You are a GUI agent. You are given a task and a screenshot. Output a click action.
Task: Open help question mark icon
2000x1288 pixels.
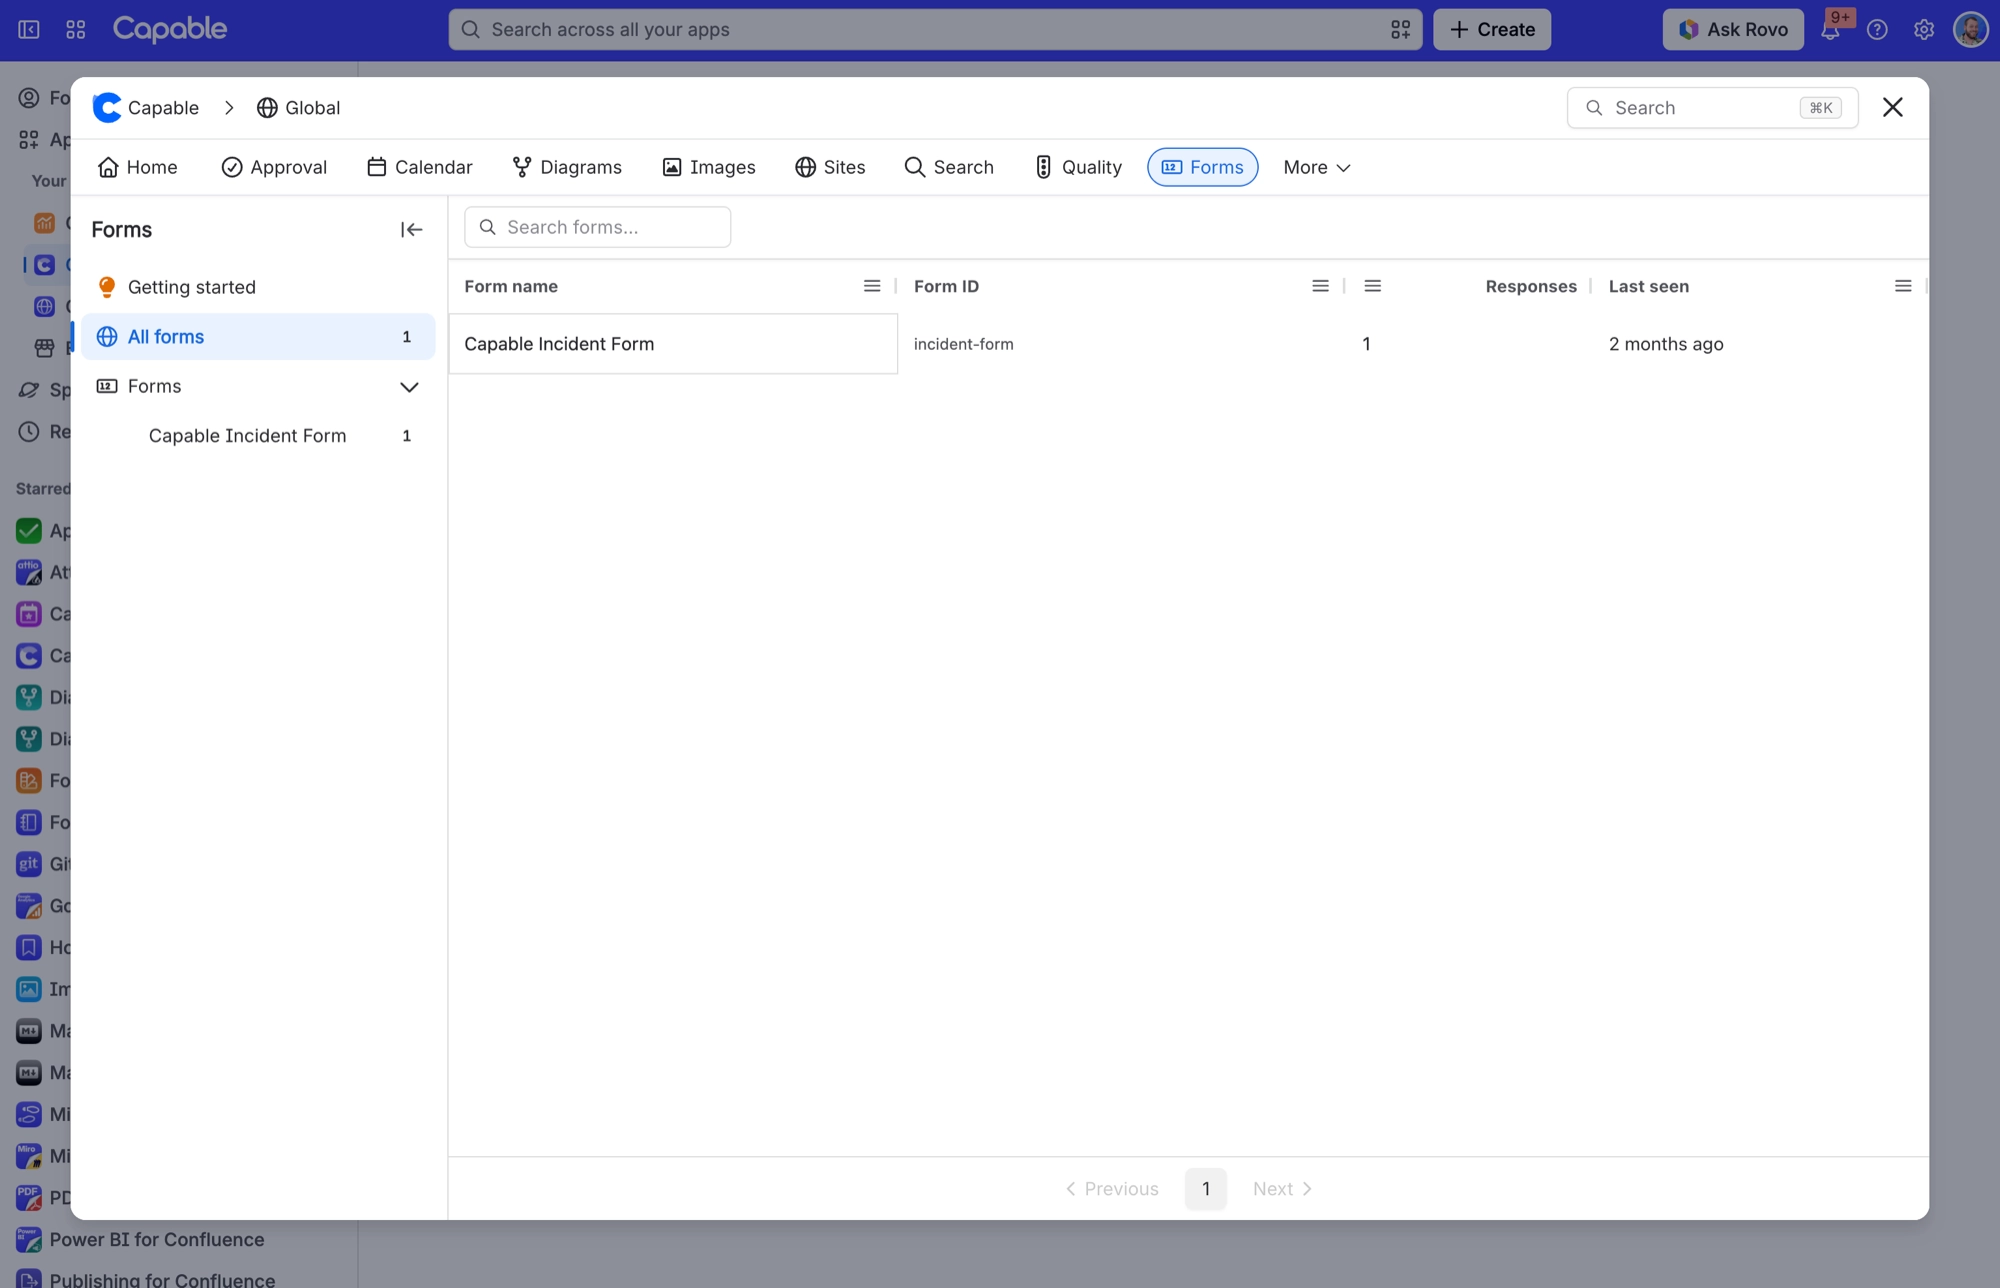(x=1877, y=29)
